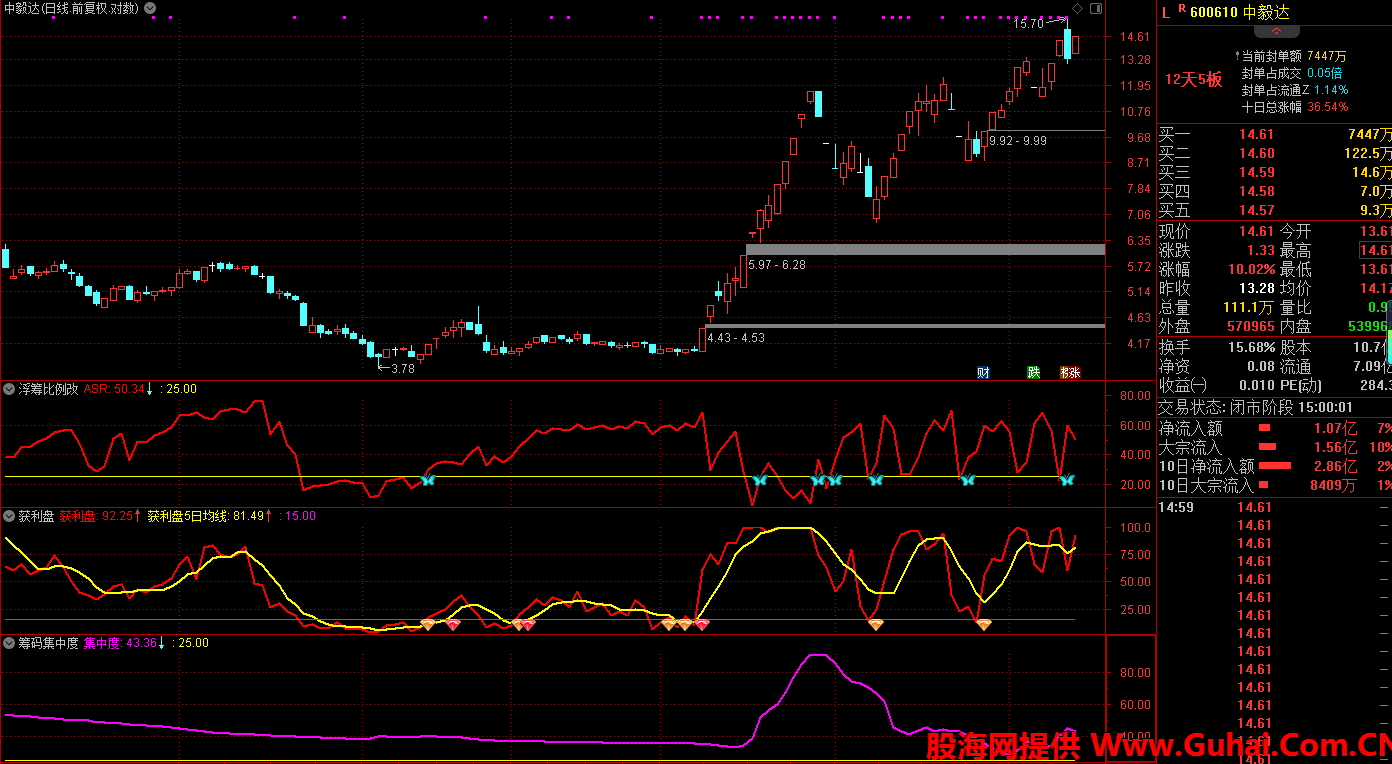Click the 12天5板 limit-up label
The image size is (1392, 764).
(x=1193, y=80)
